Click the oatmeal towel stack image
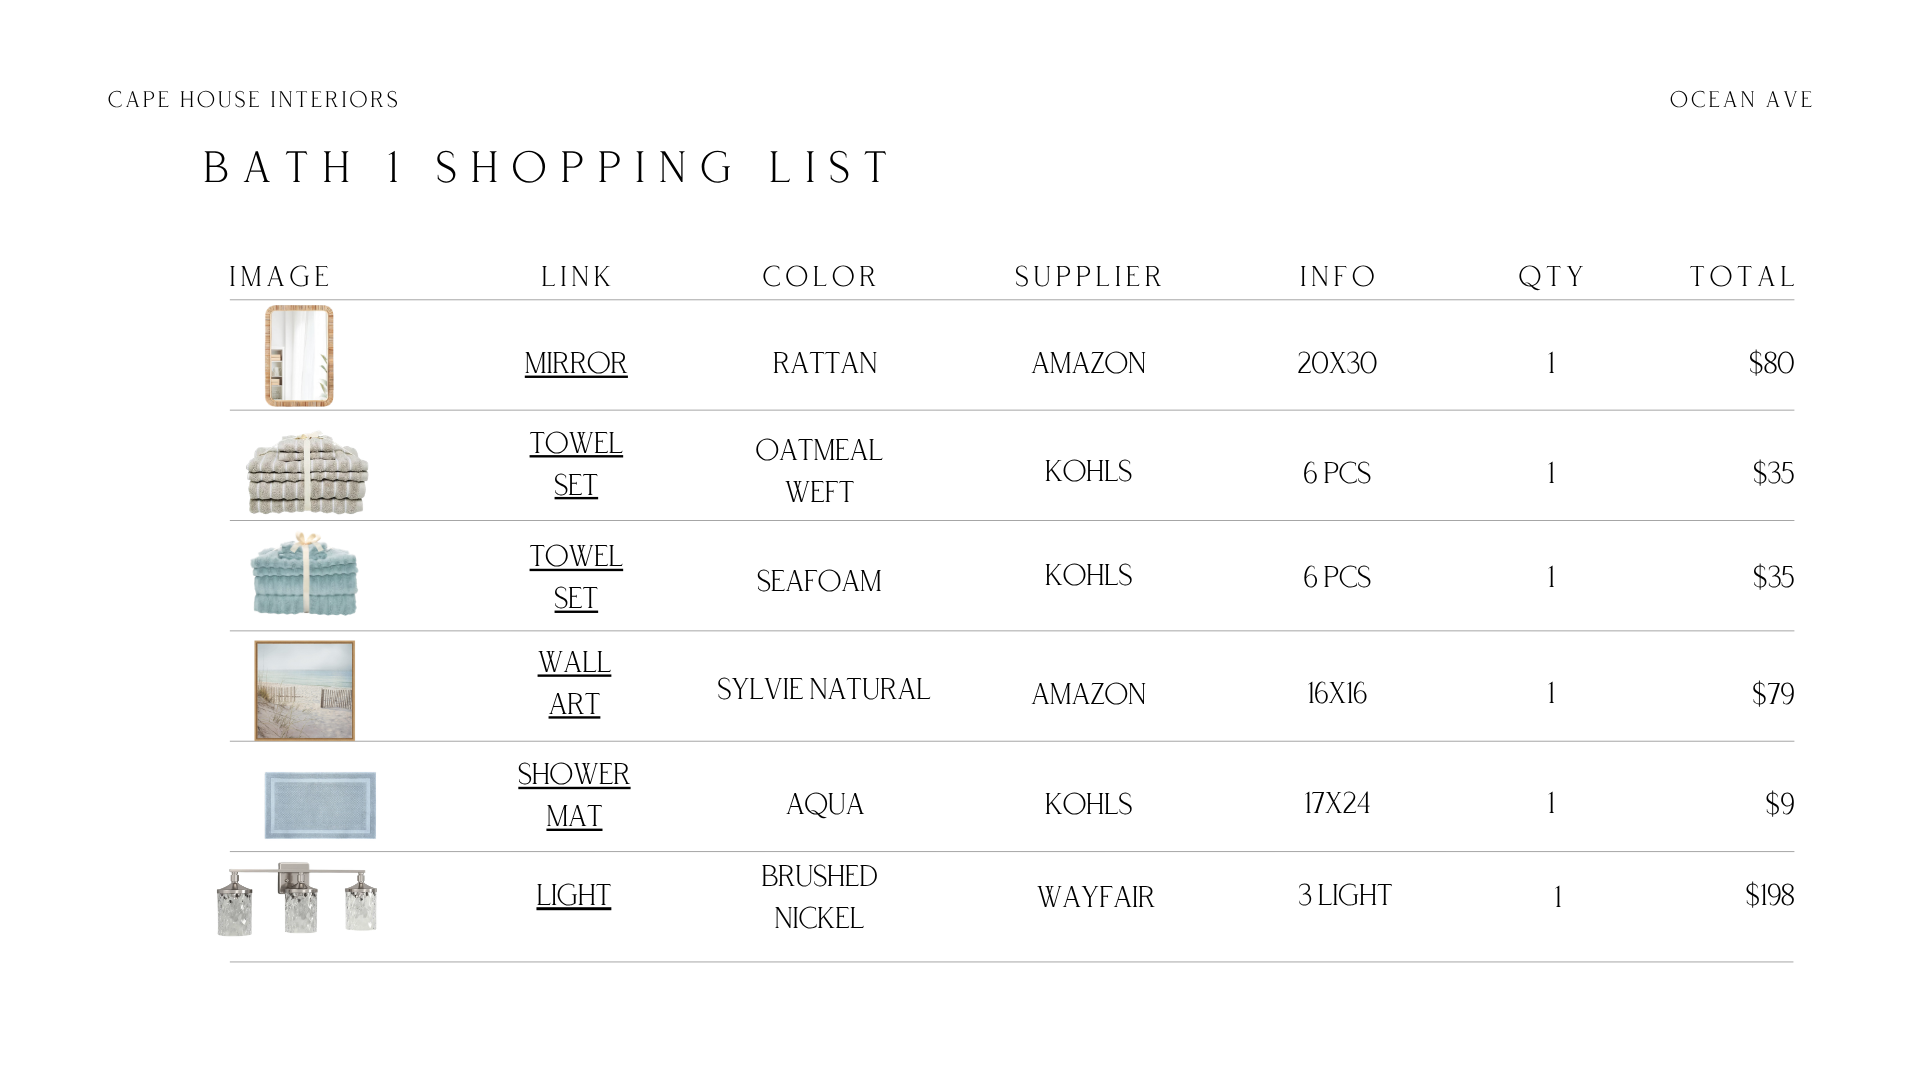Screen dimensions: 1920x1080 point(307,473)
